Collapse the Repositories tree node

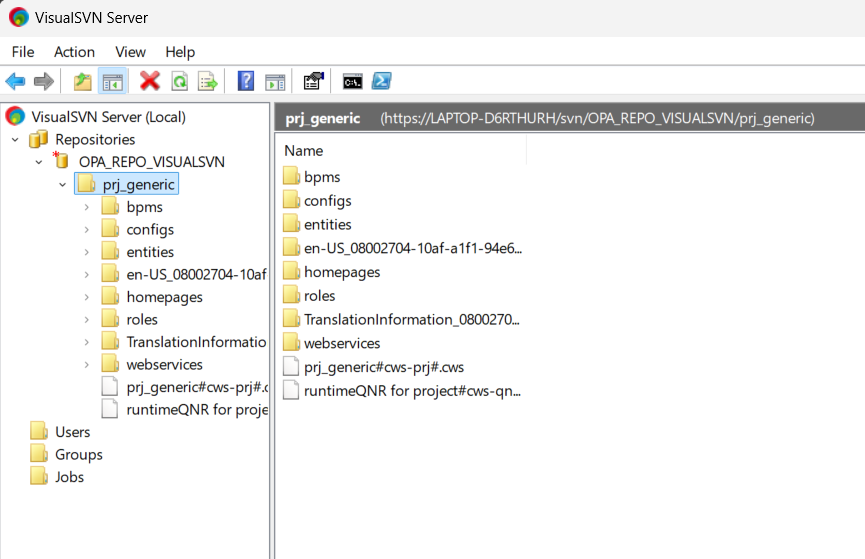click(x=15, y=140)
